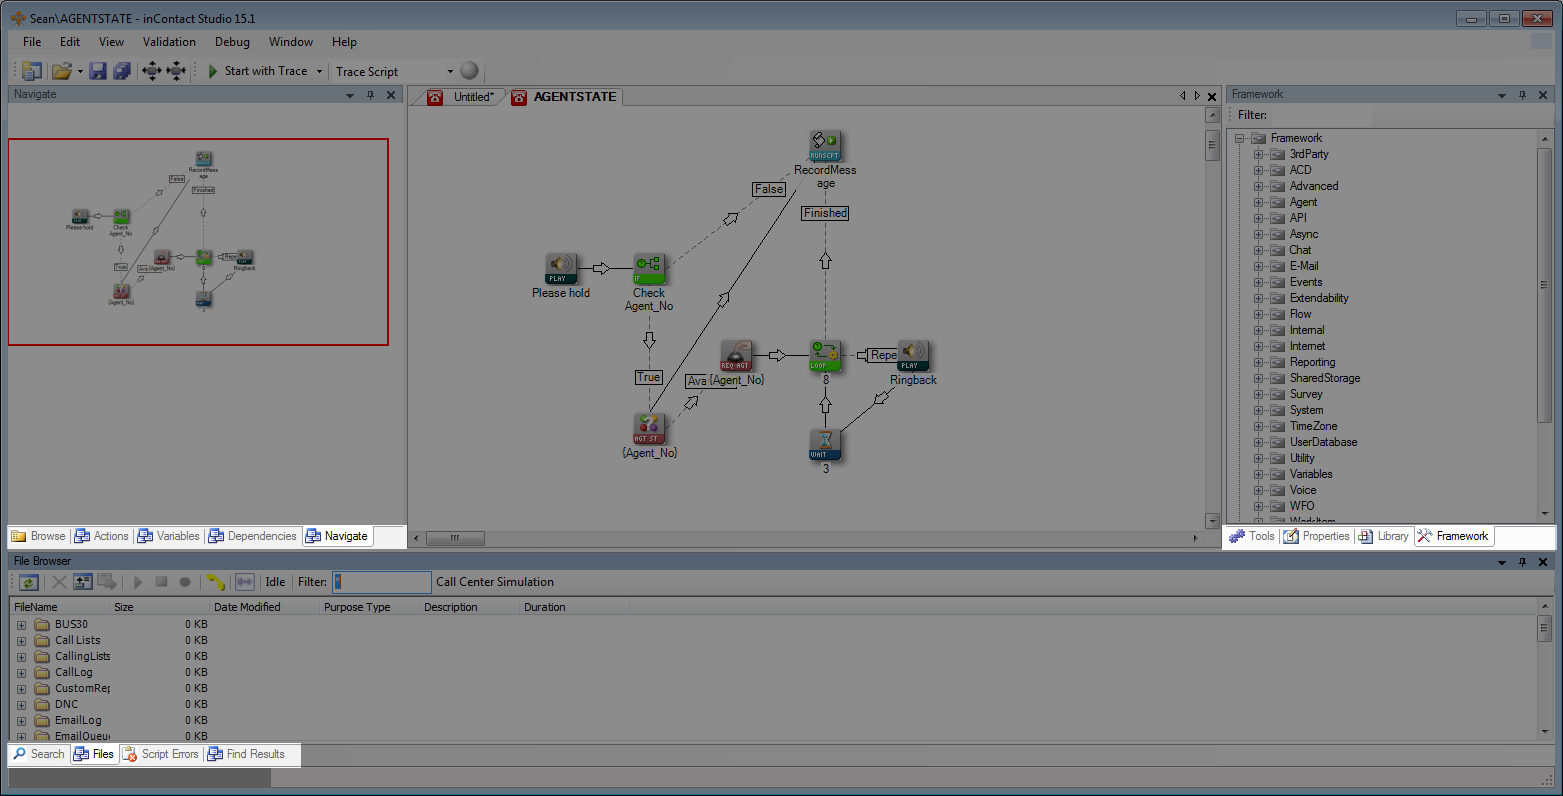
Task: Expand the Agent folder in Framework tree
Action: tap(1258, 202)
